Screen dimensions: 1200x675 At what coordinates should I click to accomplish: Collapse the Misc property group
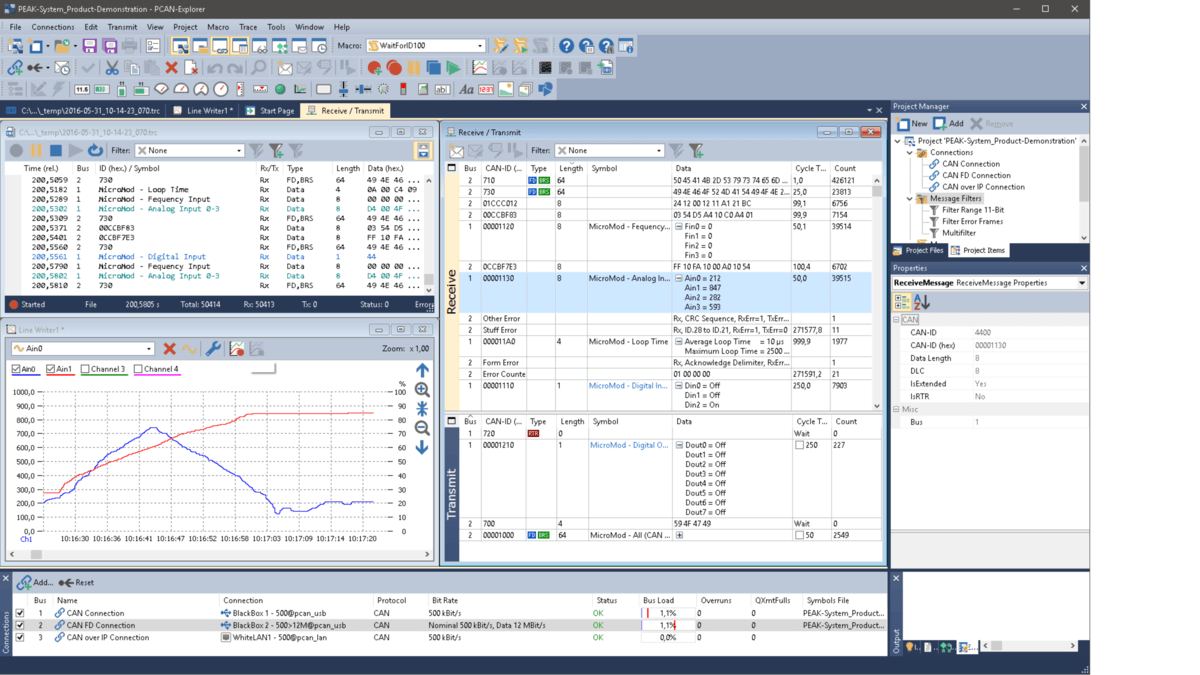pyautogui.click(x=896, y=409)
